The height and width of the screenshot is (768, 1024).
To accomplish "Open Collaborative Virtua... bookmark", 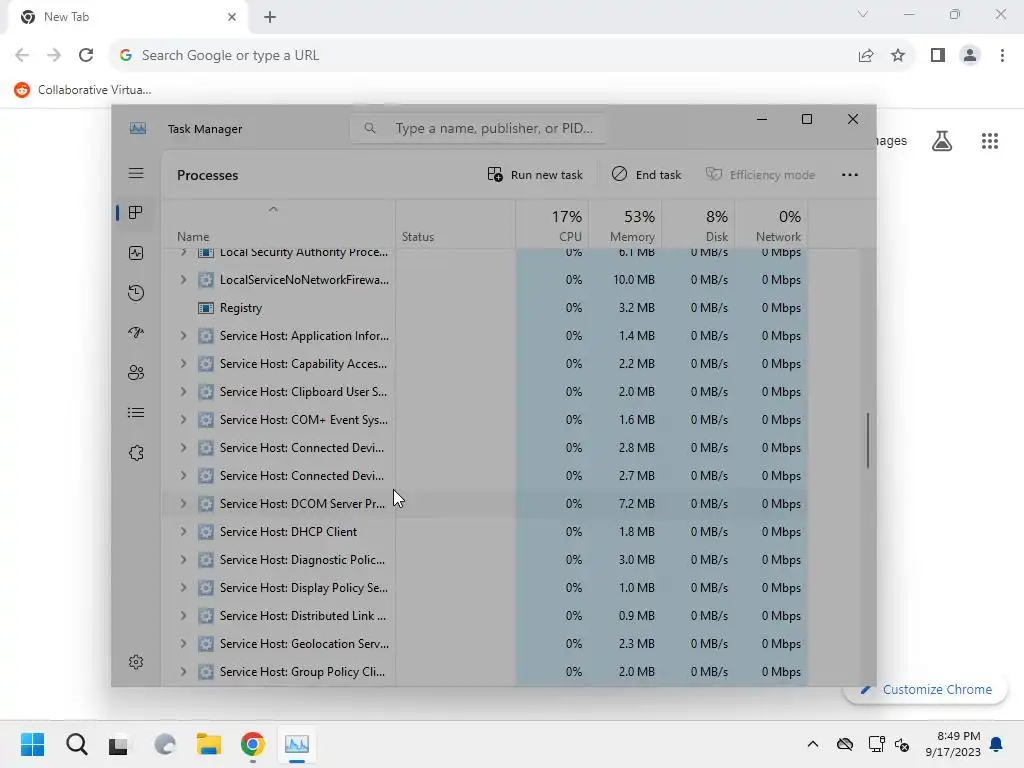I will (x=83, y=90).
